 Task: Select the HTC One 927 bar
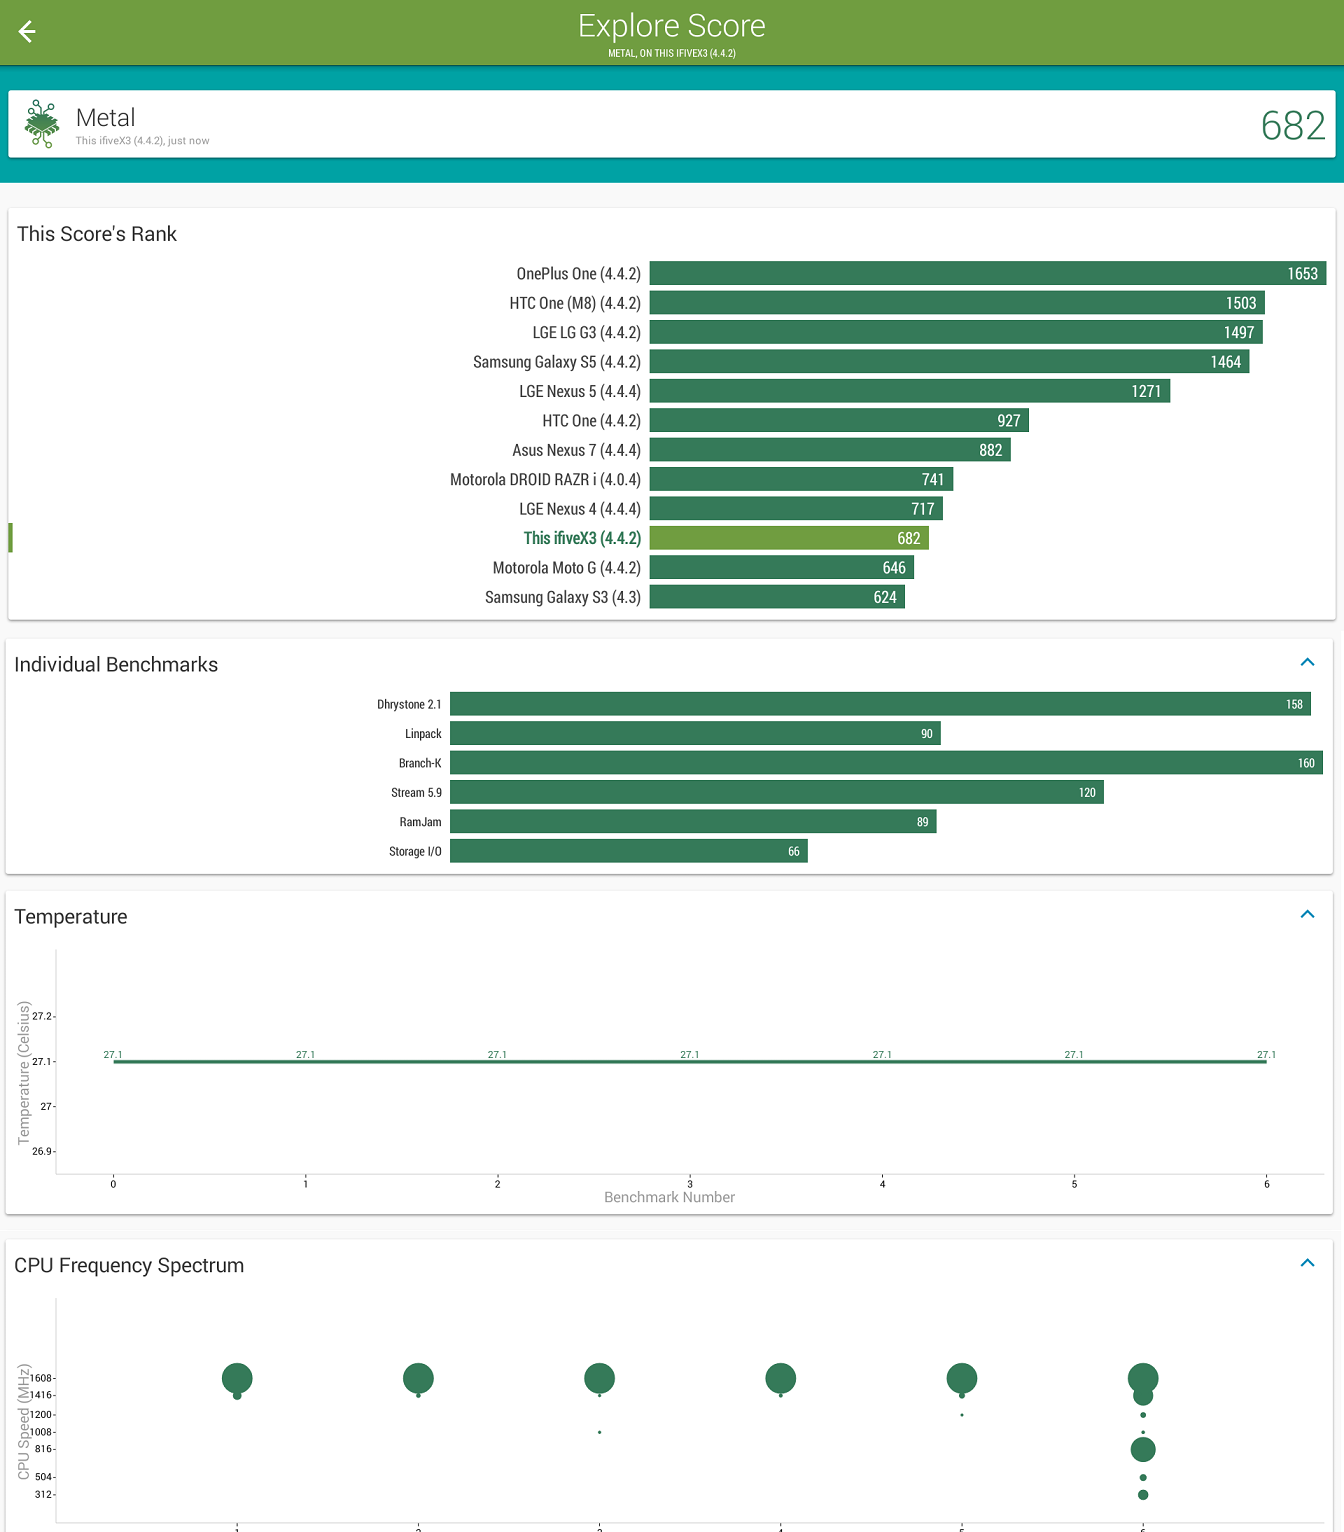tap(839, 421)
